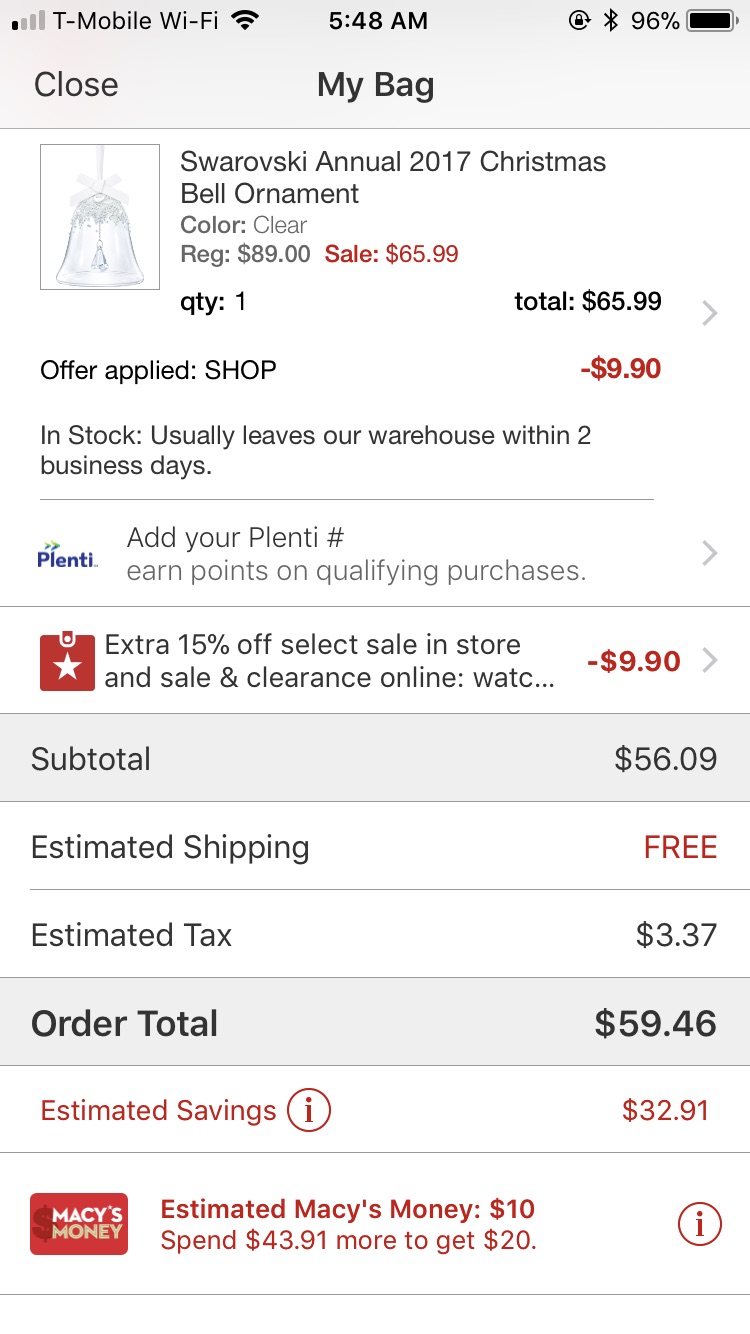
Task: Tap the Estimated Savings label
Action: (158, 1110)
